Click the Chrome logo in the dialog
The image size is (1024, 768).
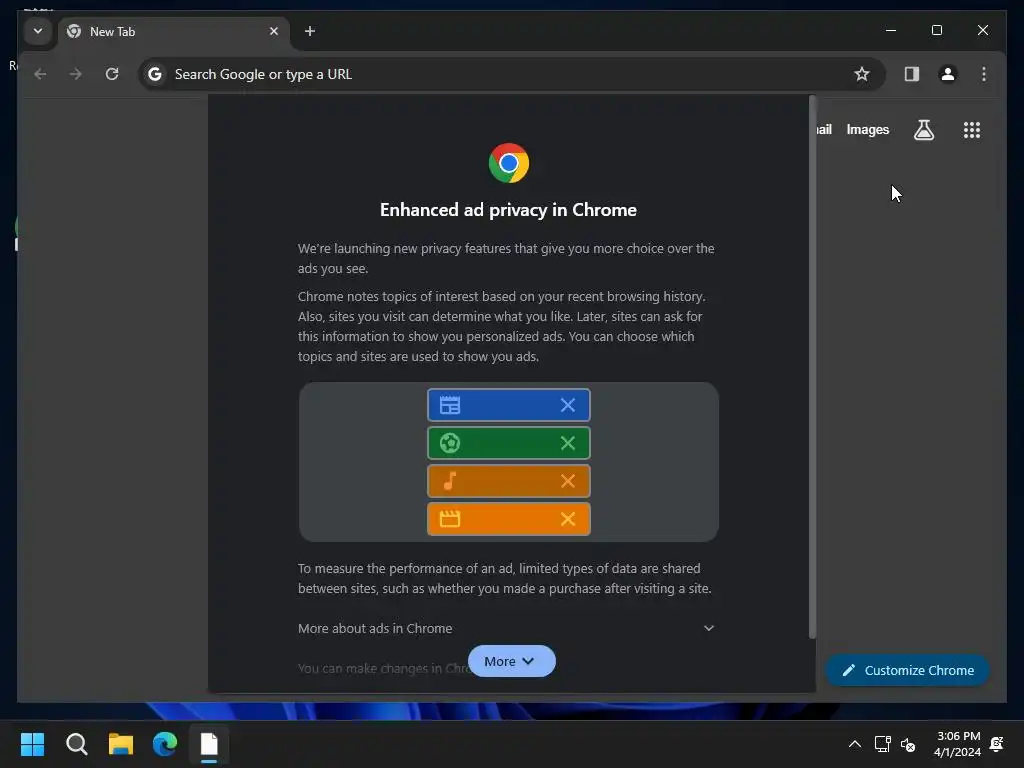pos(509,163)
